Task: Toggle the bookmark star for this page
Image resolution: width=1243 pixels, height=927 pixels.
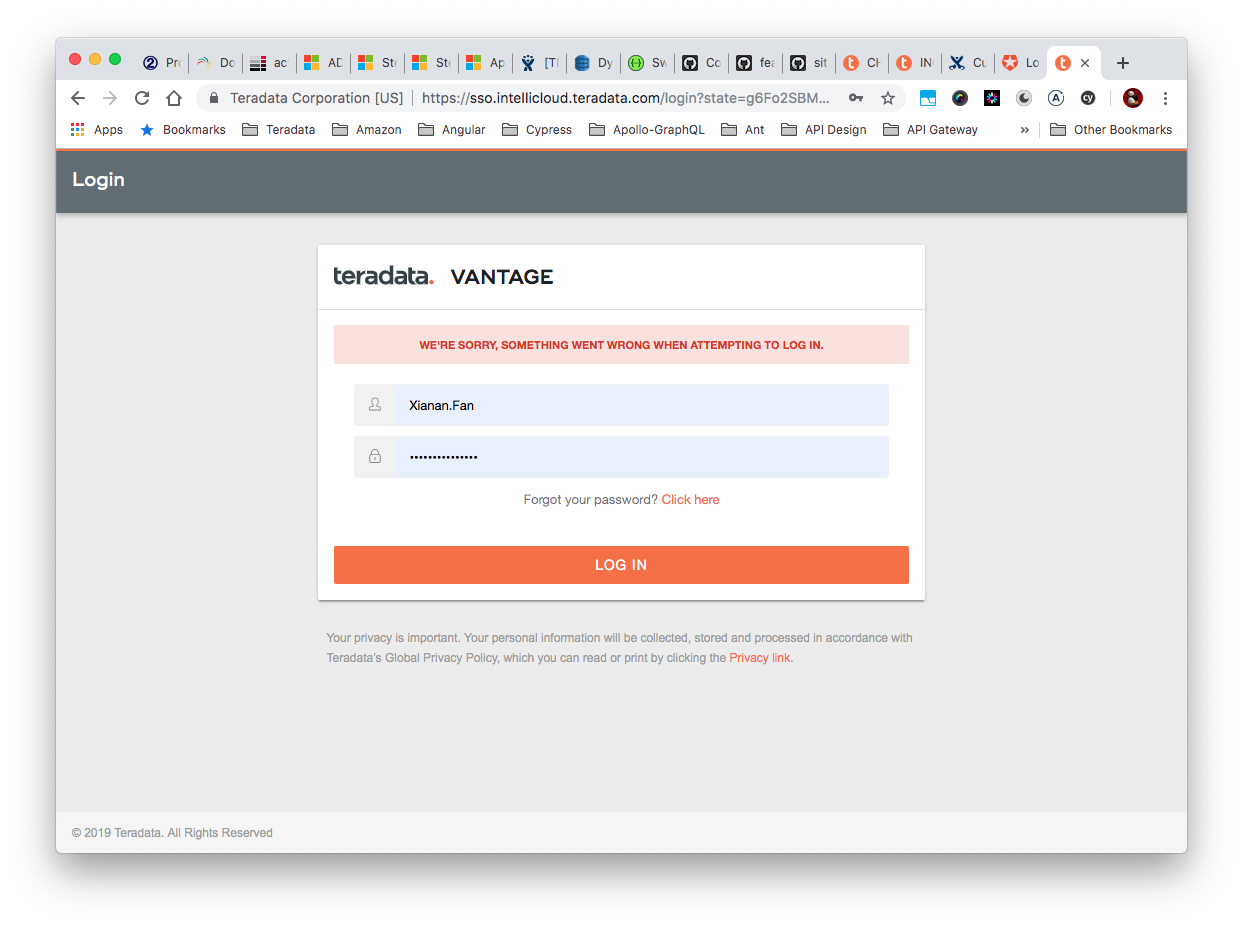Action: pyautogui.click(x=888, y=98)
